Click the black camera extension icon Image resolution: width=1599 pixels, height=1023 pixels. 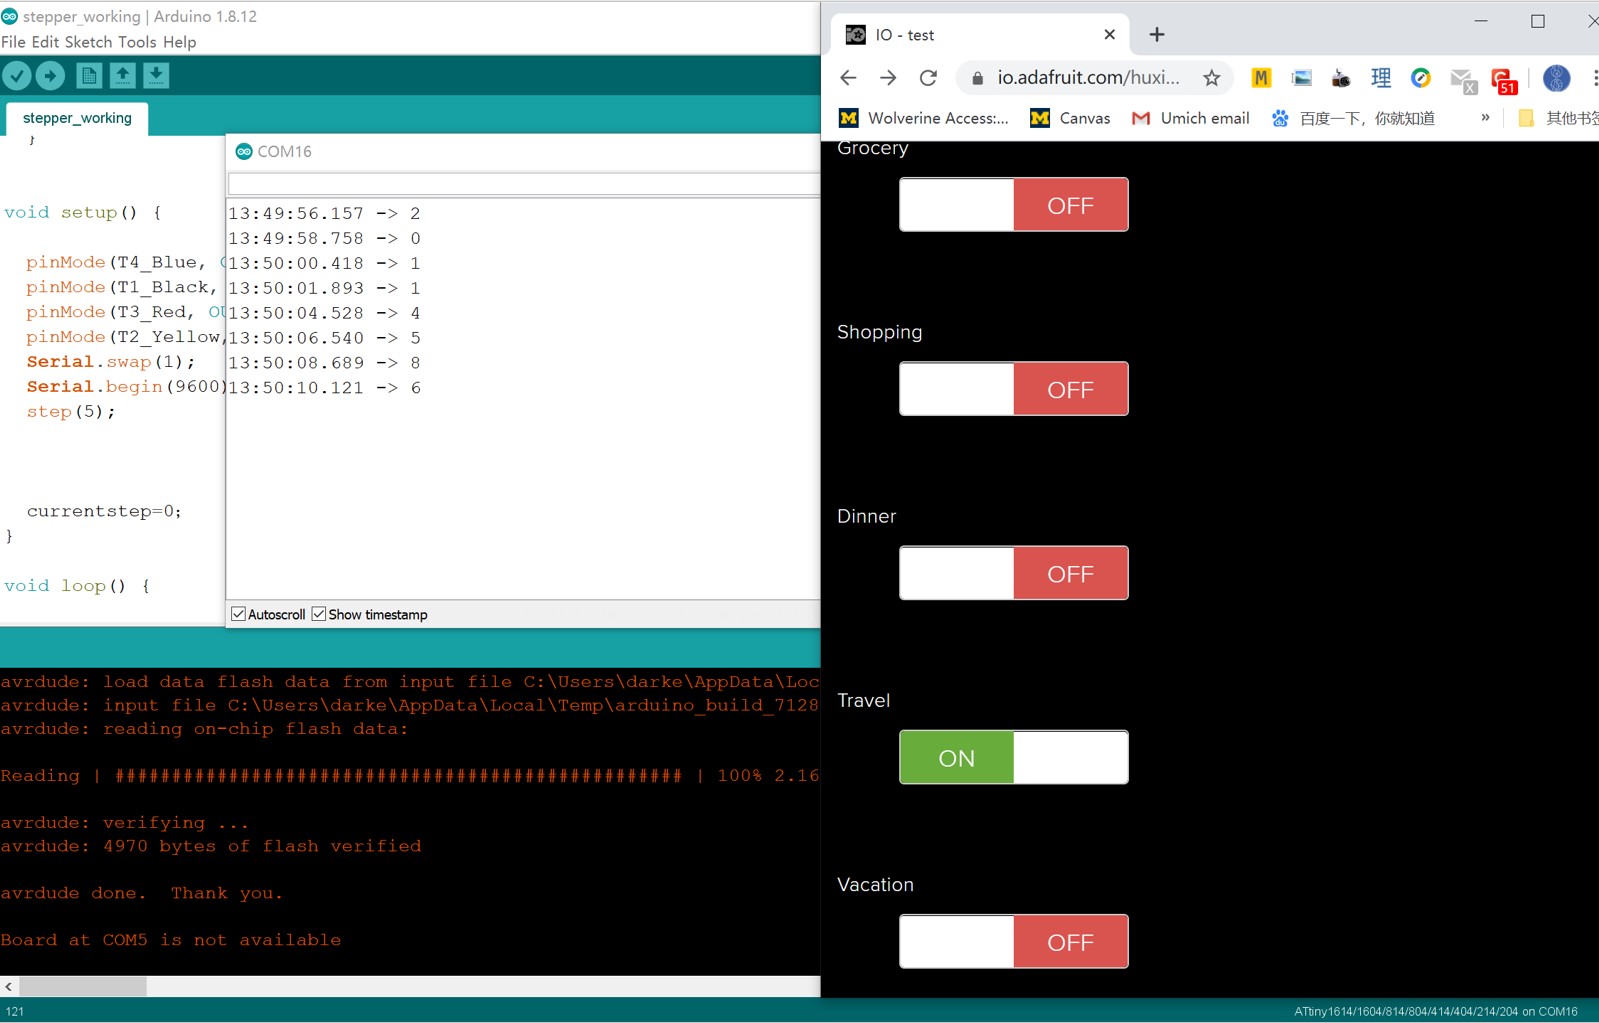tap(1341, 77)
